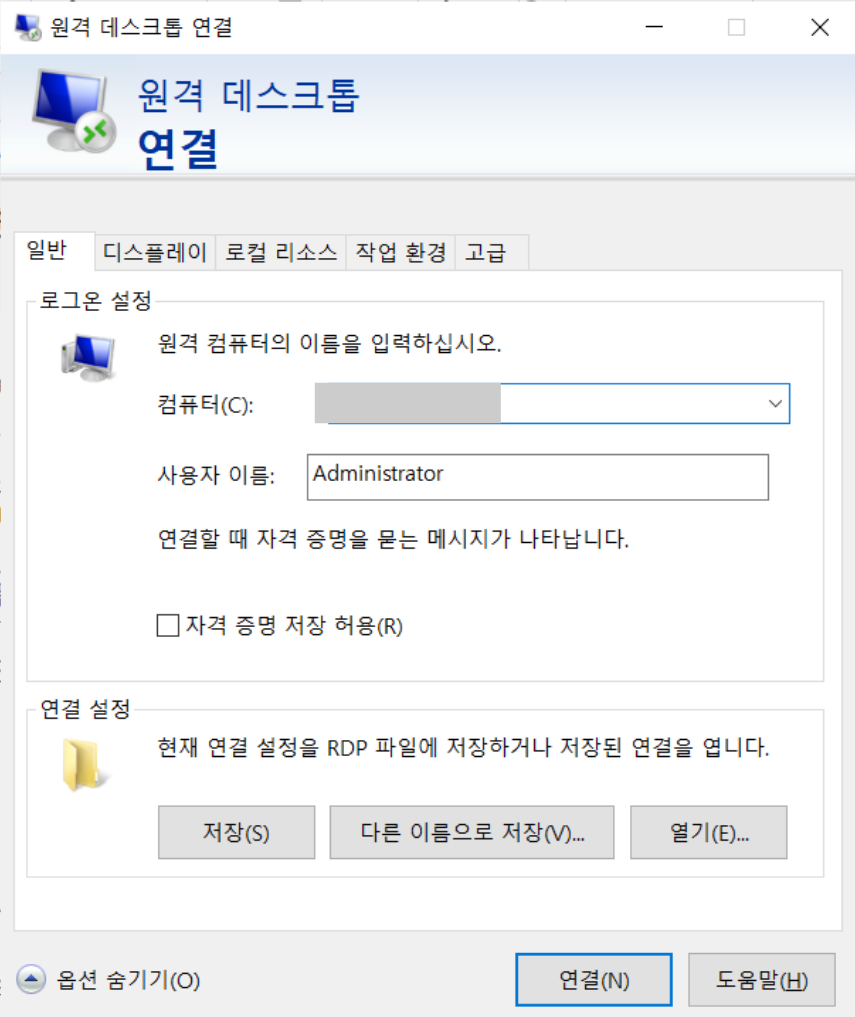Open saved connection with 열기(E) button
The width and height of the screenshot is (855, 1017).
click(x=708, y=832)
